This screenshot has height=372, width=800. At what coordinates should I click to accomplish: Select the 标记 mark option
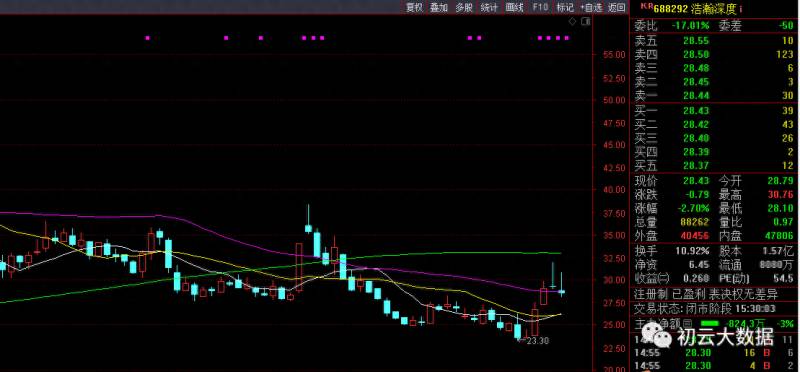click(x=565, y=7)
